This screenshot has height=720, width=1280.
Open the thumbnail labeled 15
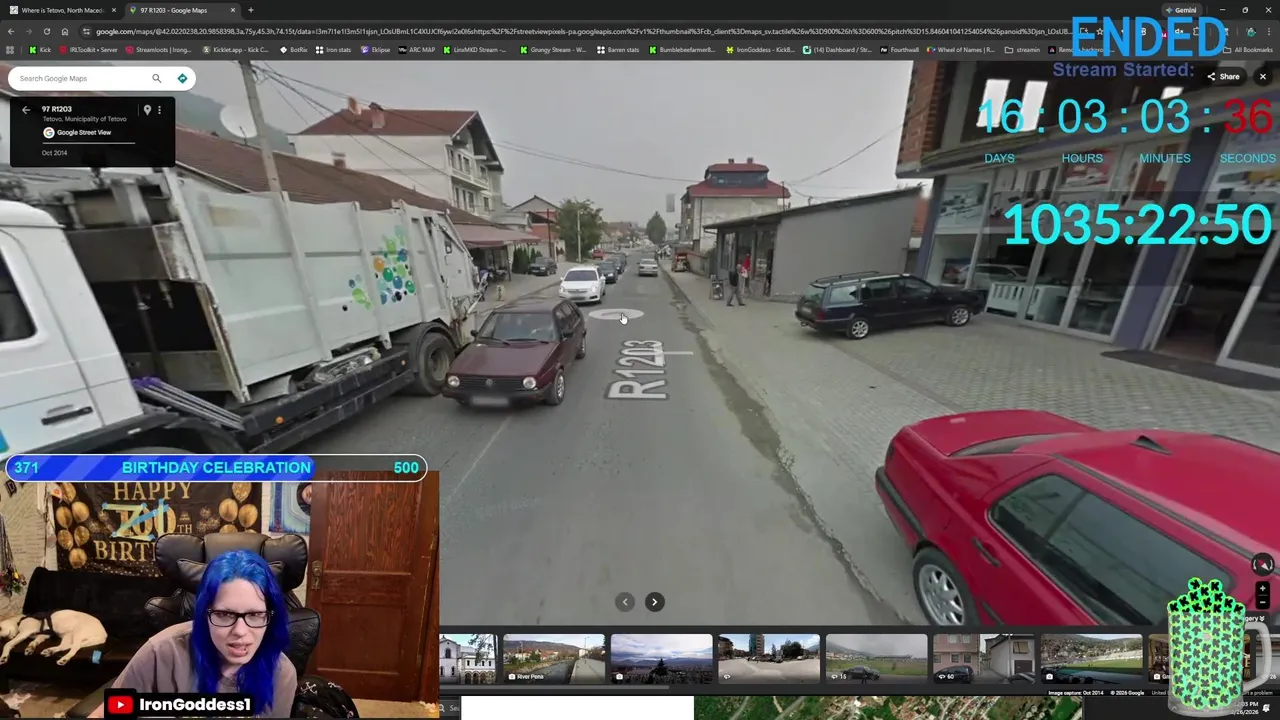(877, 658)
